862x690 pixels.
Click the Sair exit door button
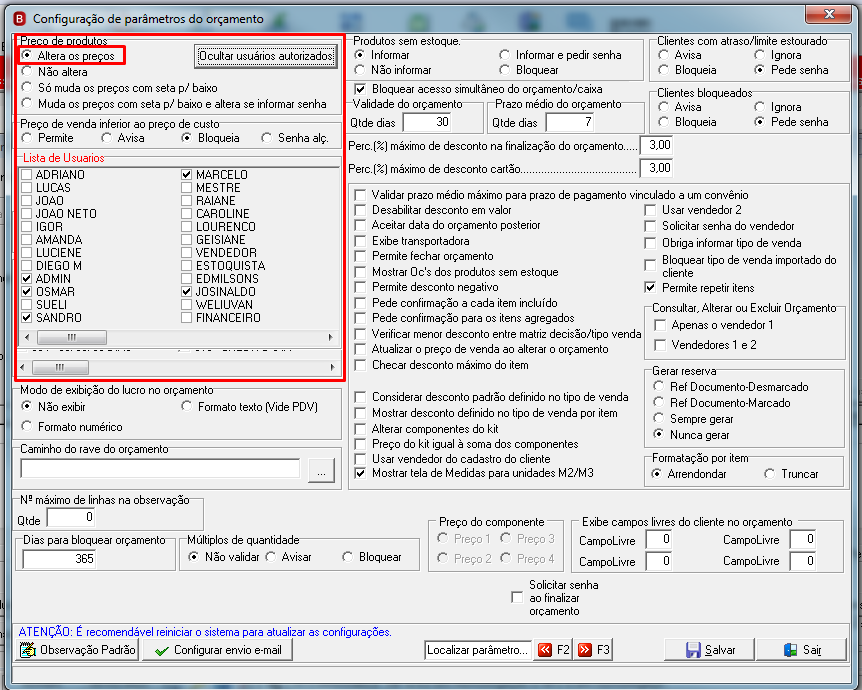point(802,650)
